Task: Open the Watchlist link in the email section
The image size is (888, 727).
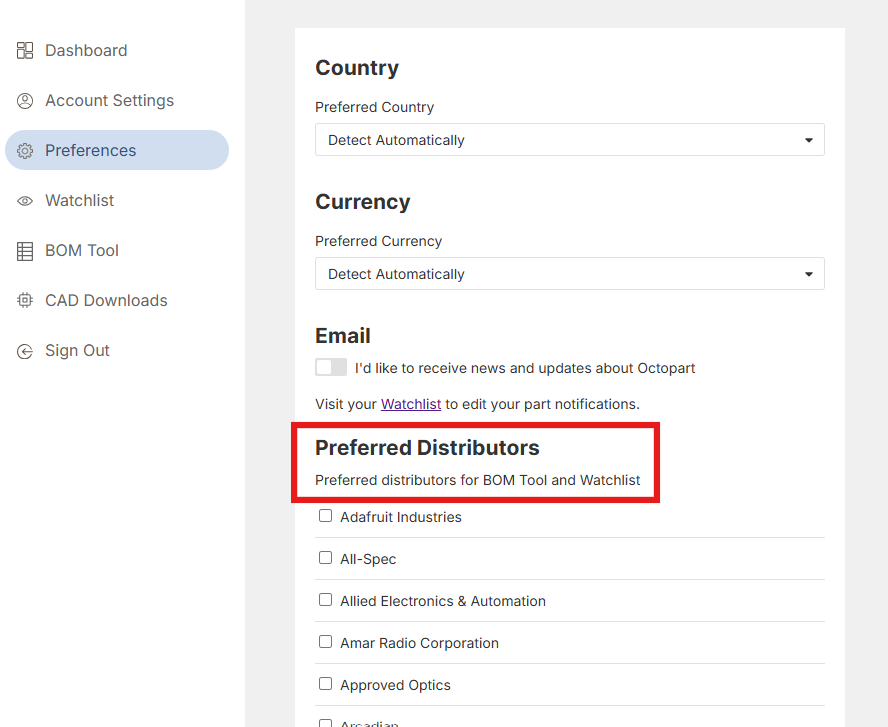Action: tap(410, 404)
